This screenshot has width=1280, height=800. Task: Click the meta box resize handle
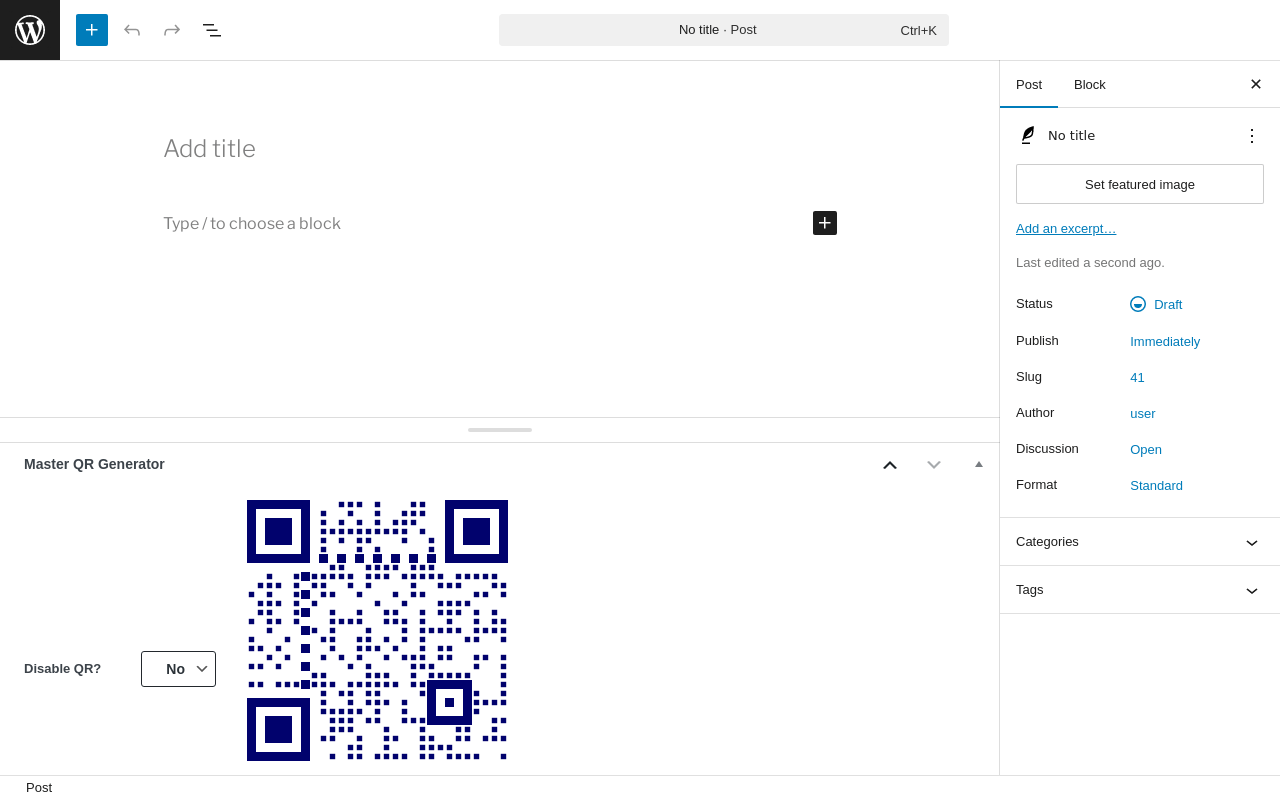pos(500,430)
